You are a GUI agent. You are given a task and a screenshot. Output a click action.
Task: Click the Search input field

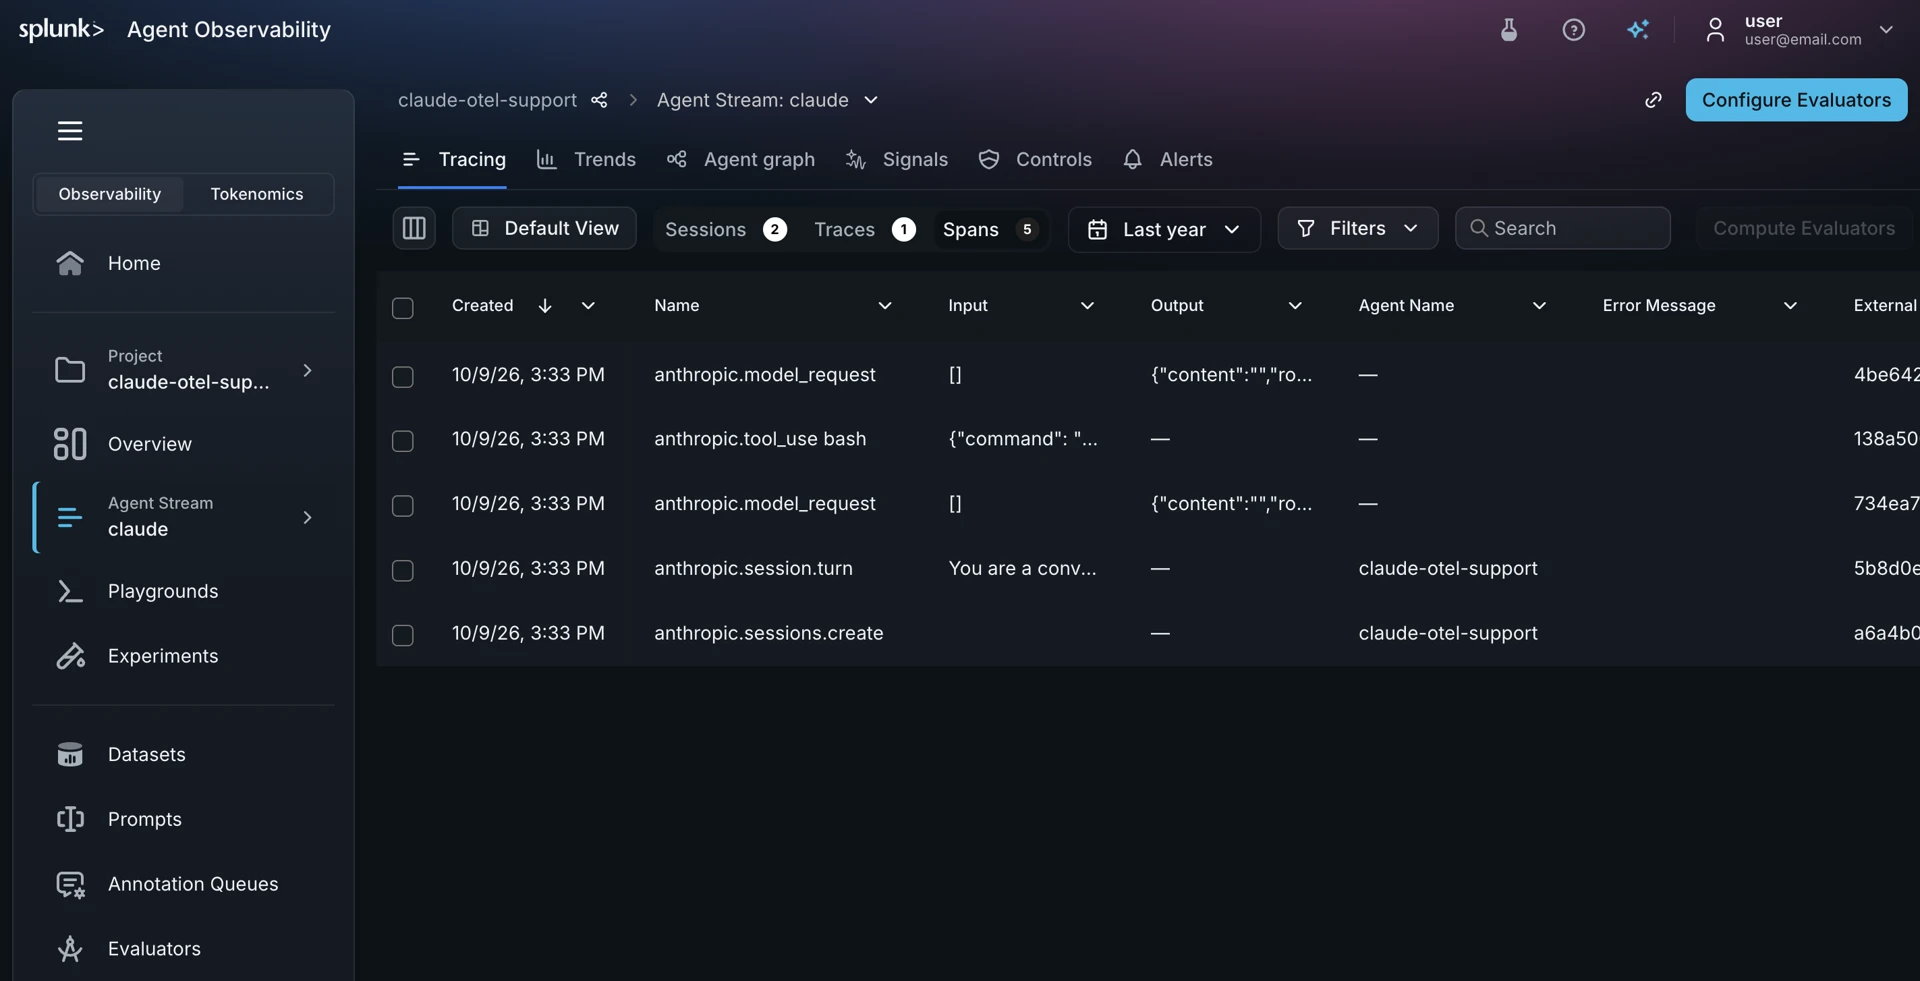pyautogui.click(x=1562, y=229)
